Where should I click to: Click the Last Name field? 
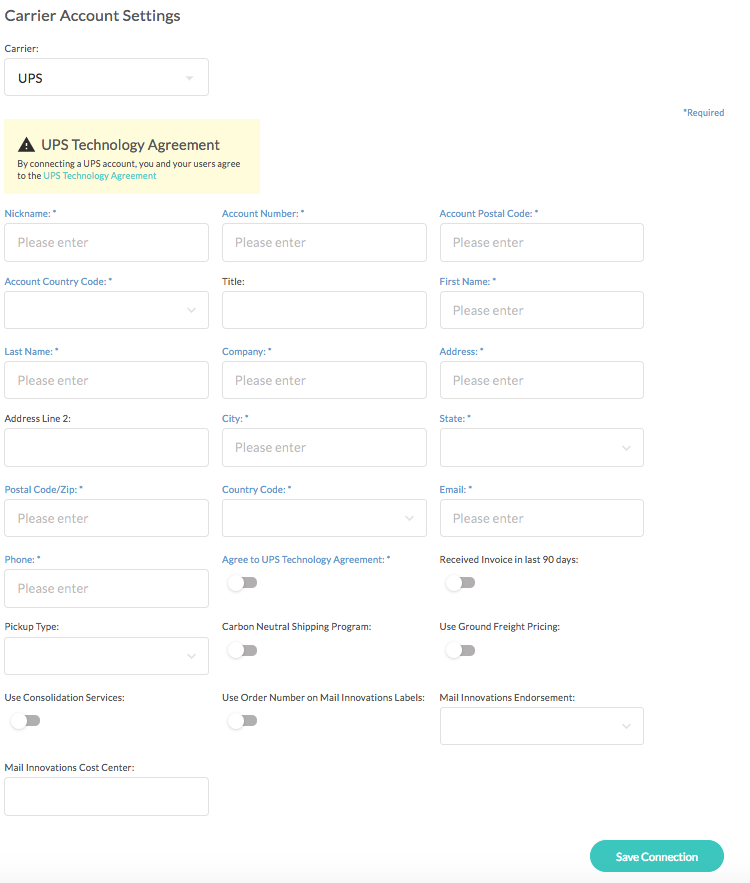tap(106, 380)
